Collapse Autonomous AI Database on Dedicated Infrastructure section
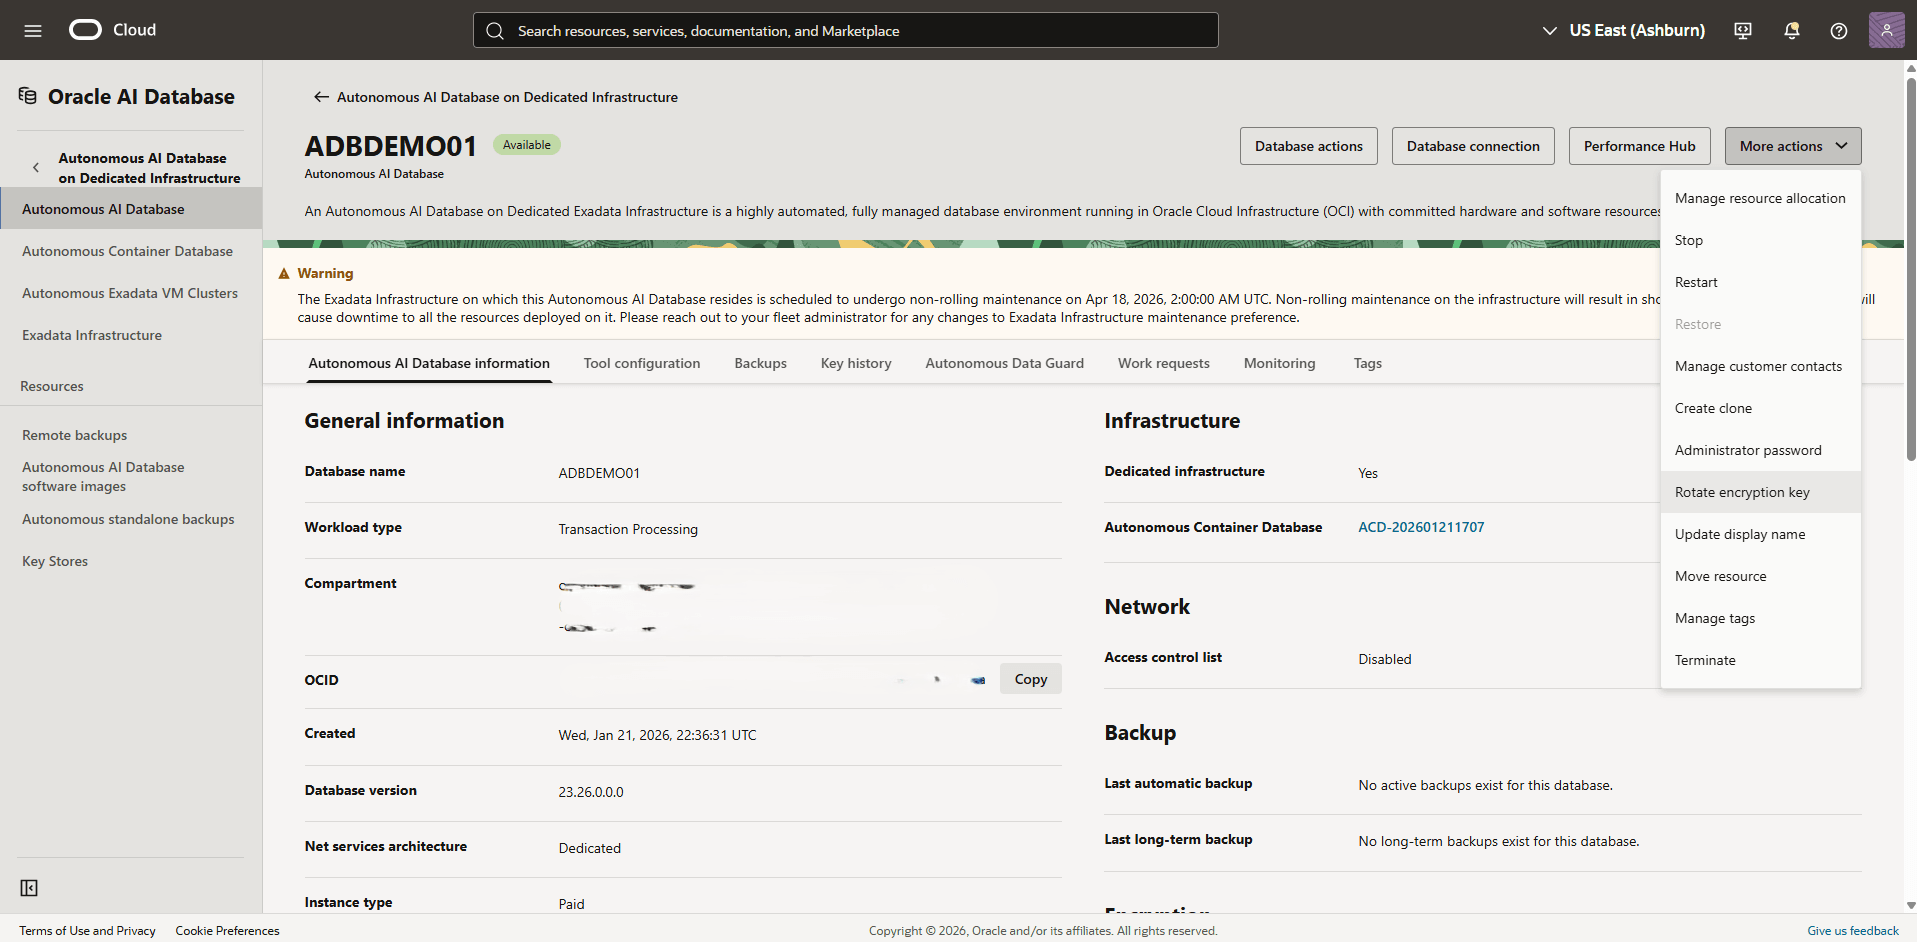 (35, 167)
